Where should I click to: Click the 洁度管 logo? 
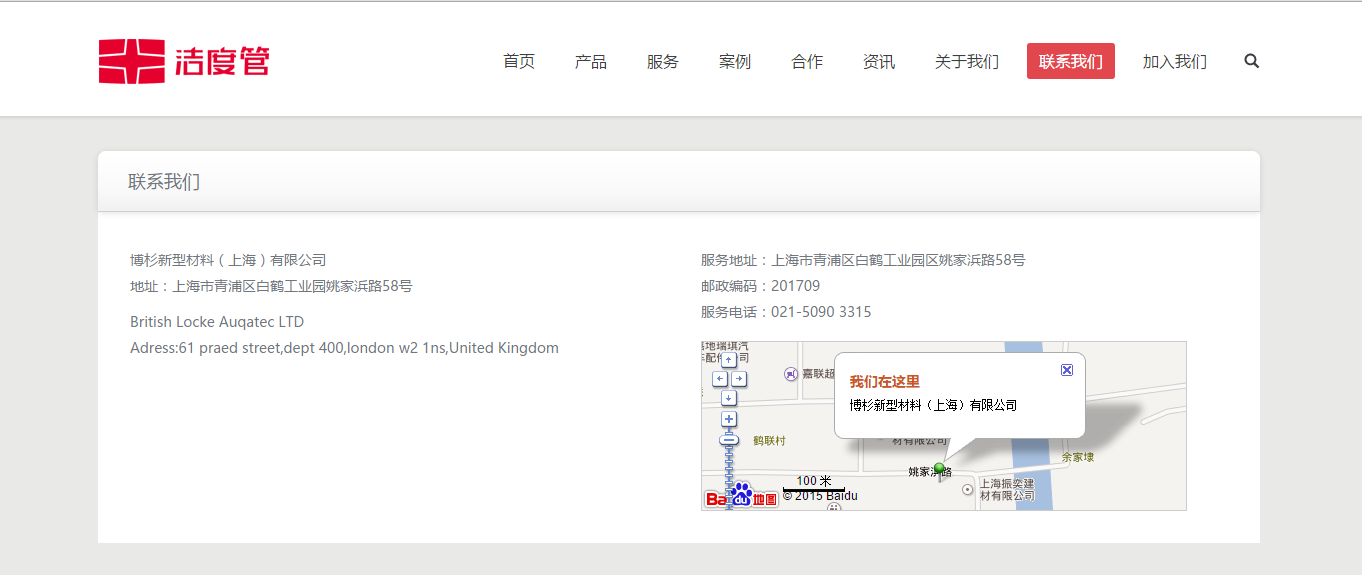click(184, 62)
